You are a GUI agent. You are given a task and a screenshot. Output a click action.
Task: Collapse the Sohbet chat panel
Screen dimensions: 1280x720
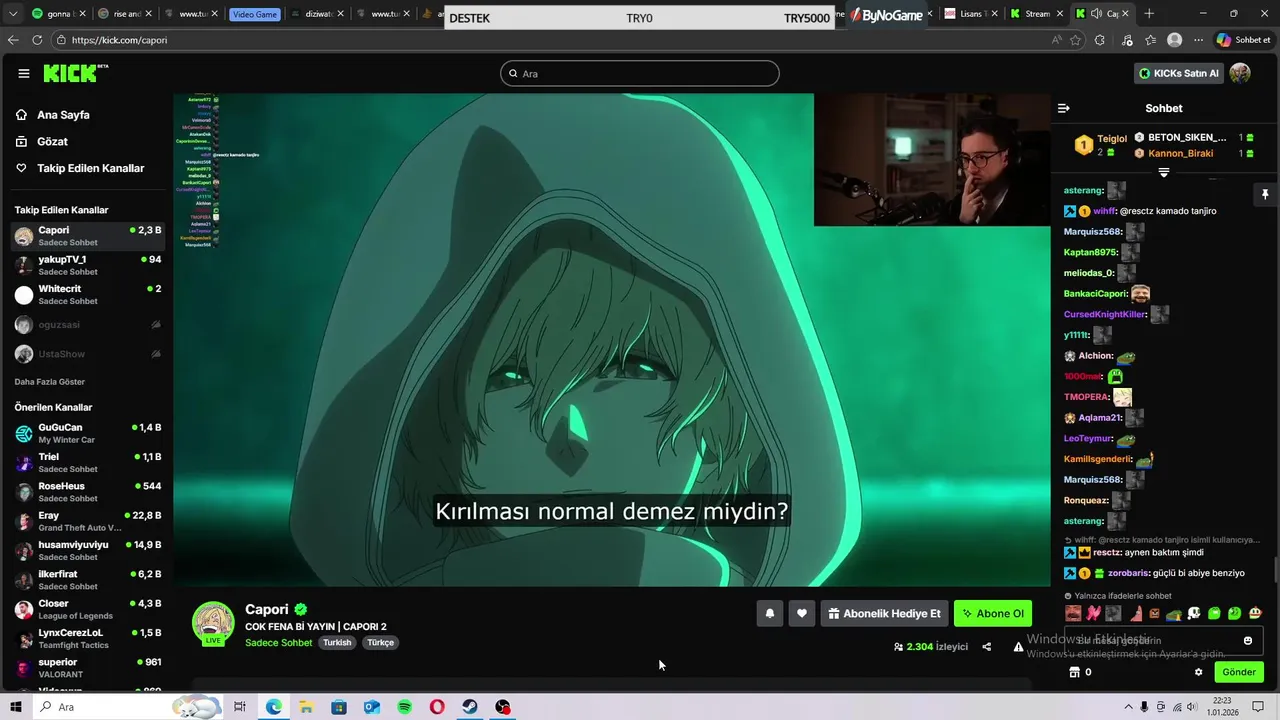pos(1064,108)
